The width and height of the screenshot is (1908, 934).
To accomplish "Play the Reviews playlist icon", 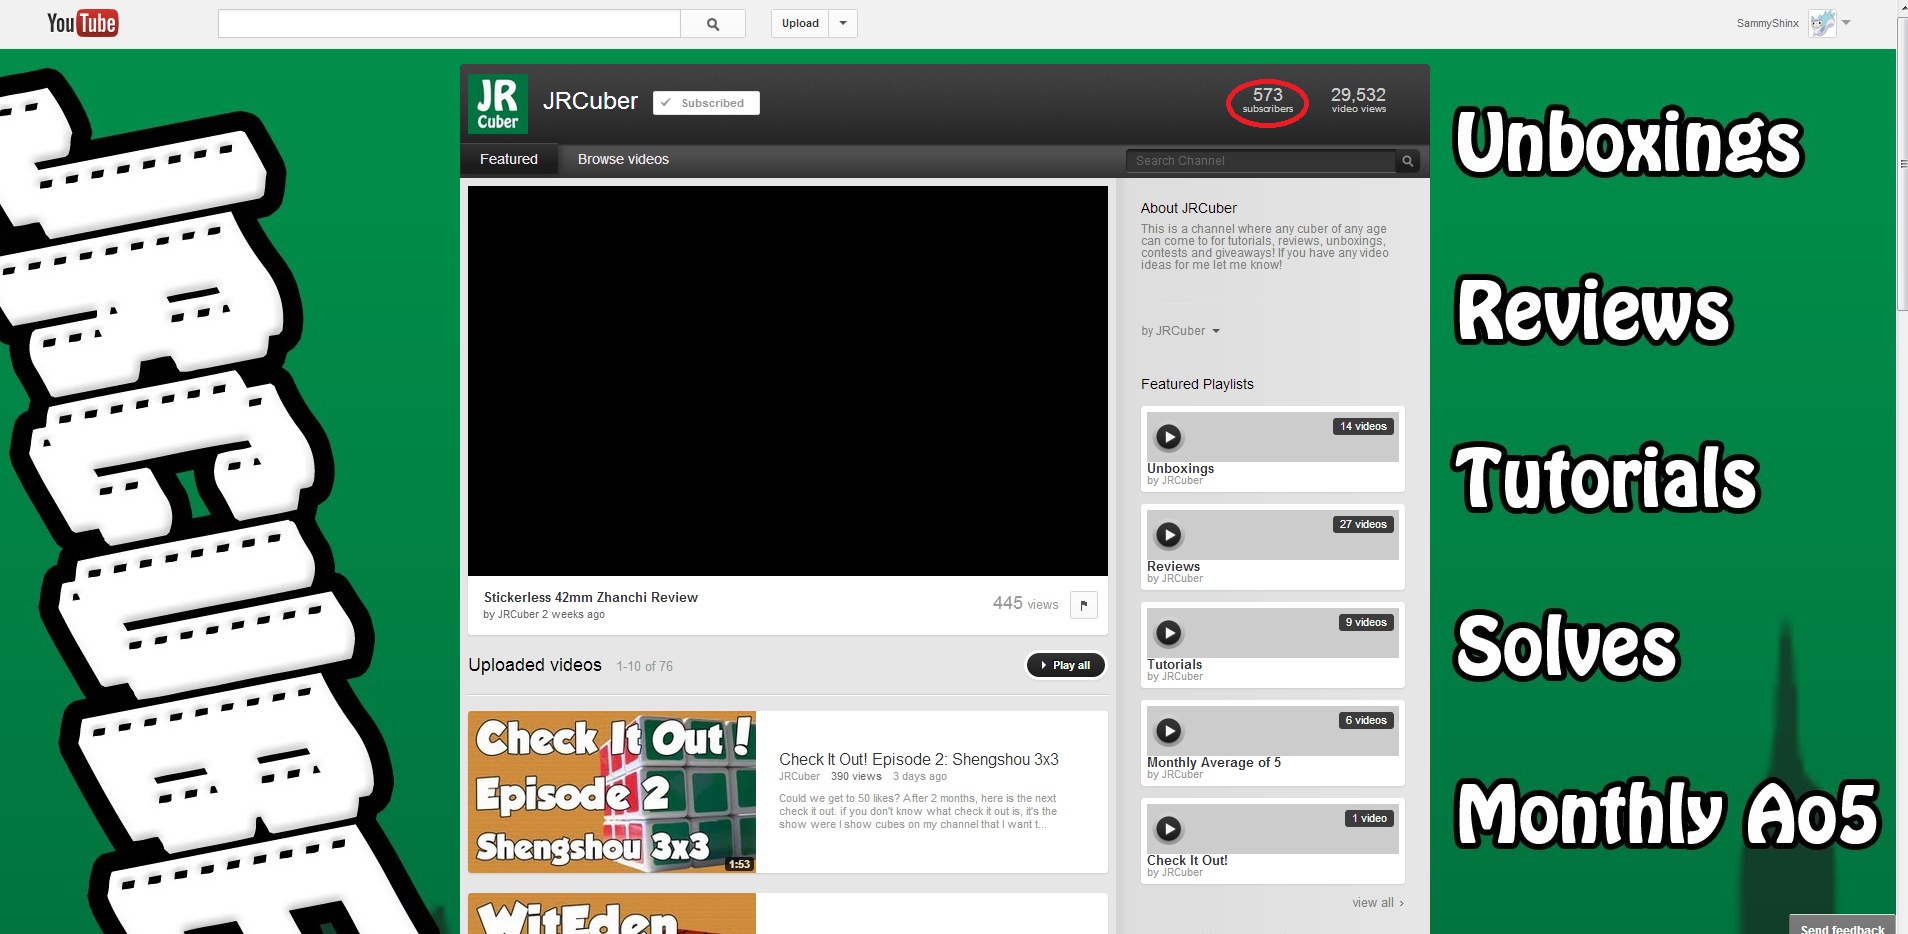I will click(x=1169, y=535).
